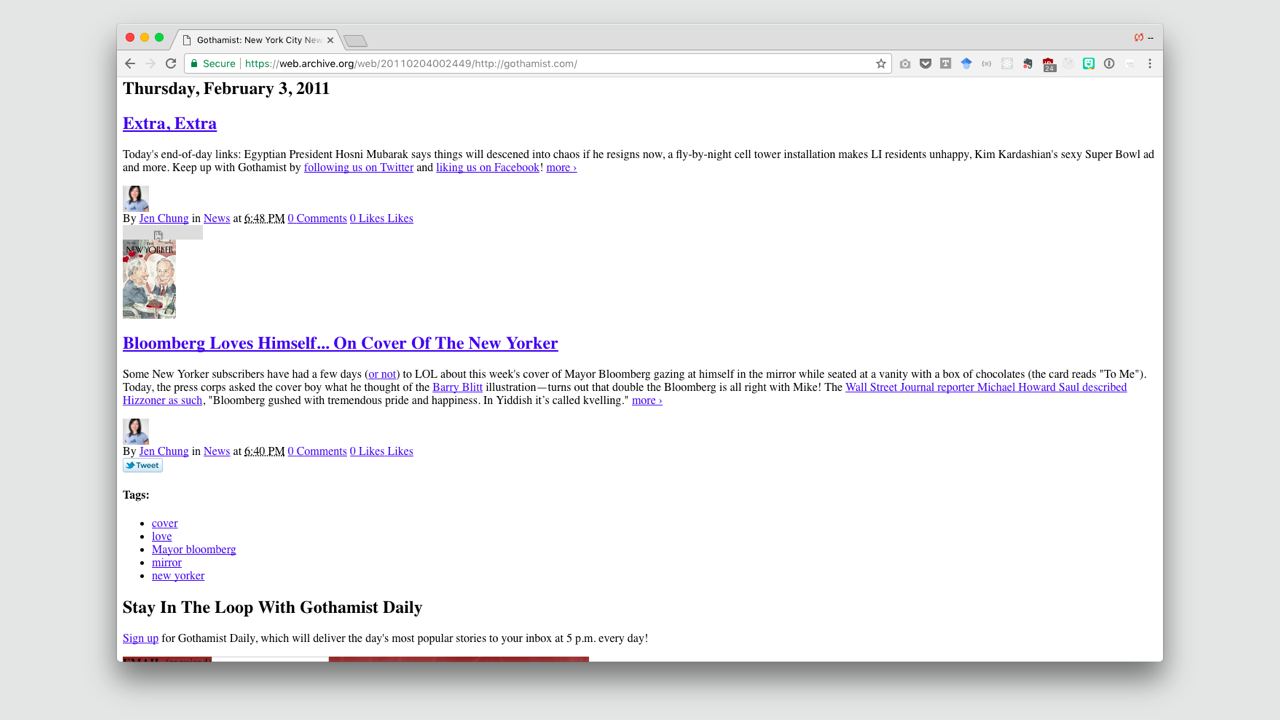The image size is (1280, 720).
Task: Close the Gothamist browser tab
Action: click(x=330, y=40)
